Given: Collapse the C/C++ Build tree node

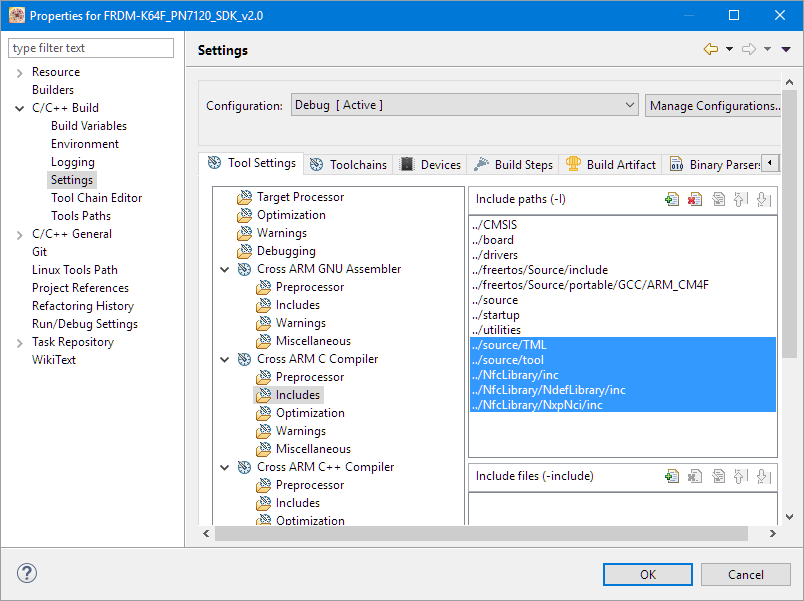Looking at the screenshot, I should (20, 108).
